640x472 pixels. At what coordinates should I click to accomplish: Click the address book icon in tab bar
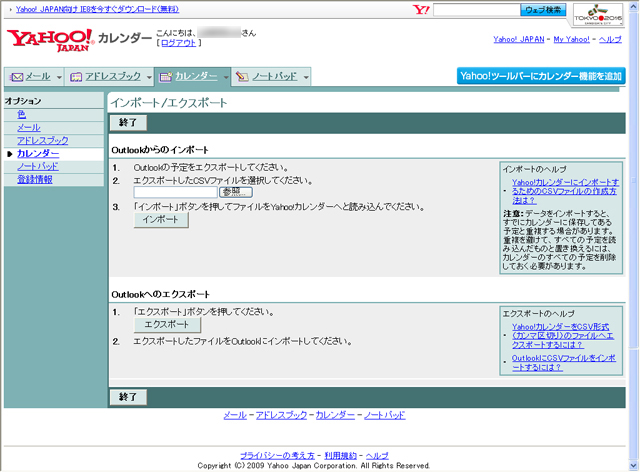pyautogui.click(x=76, y=77)
